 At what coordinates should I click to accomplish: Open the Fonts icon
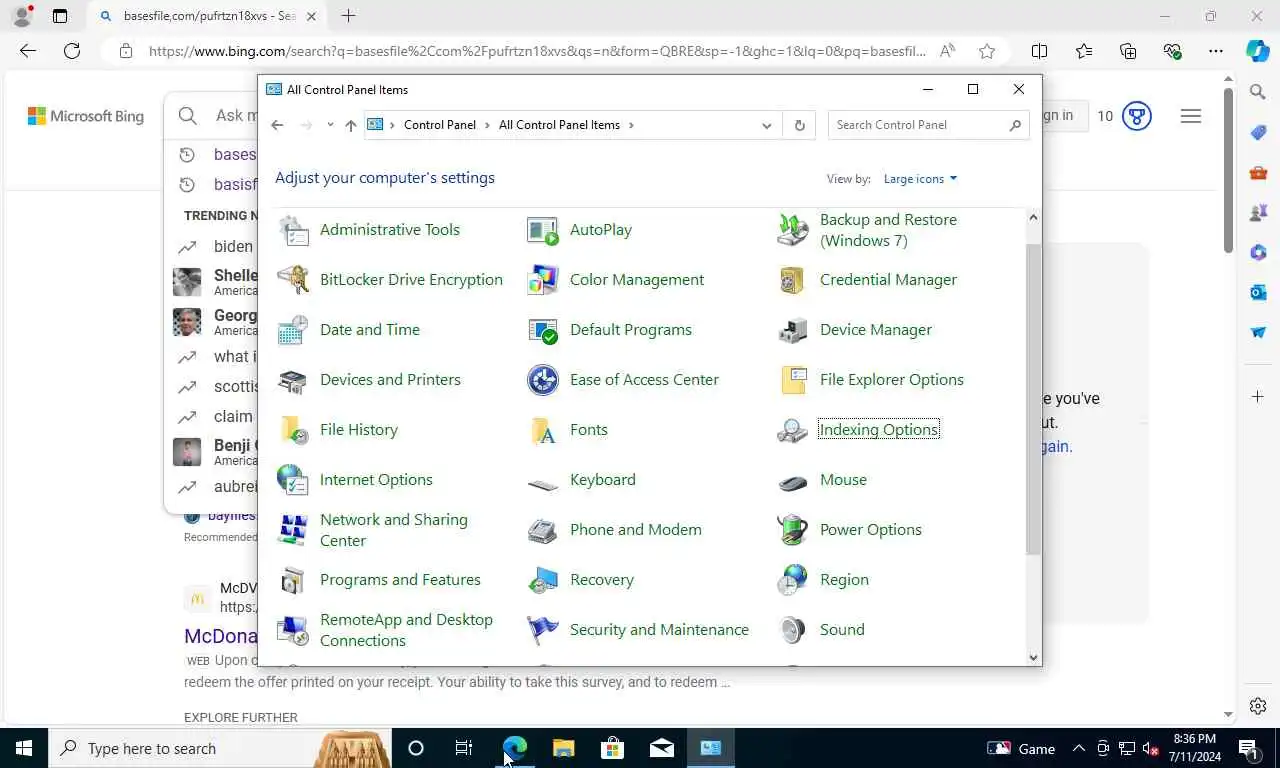pos(543,430)
